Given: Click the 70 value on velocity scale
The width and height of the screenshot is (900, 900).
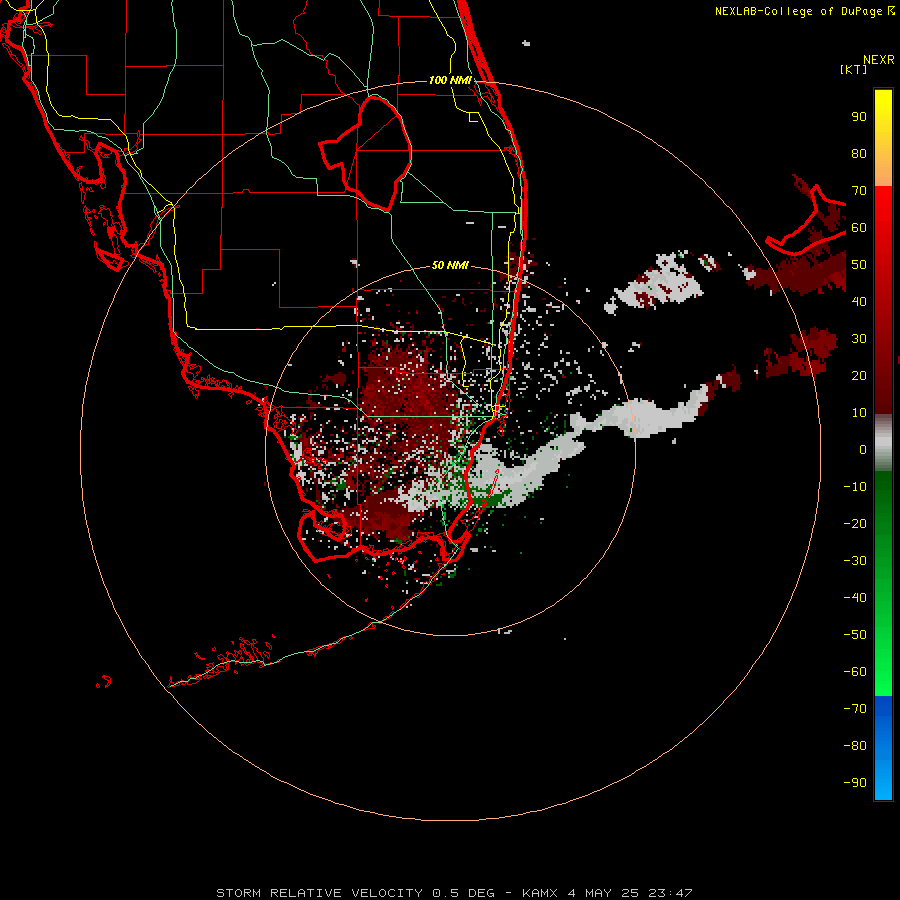Looking at the screenshot, I should pos(859,191).
